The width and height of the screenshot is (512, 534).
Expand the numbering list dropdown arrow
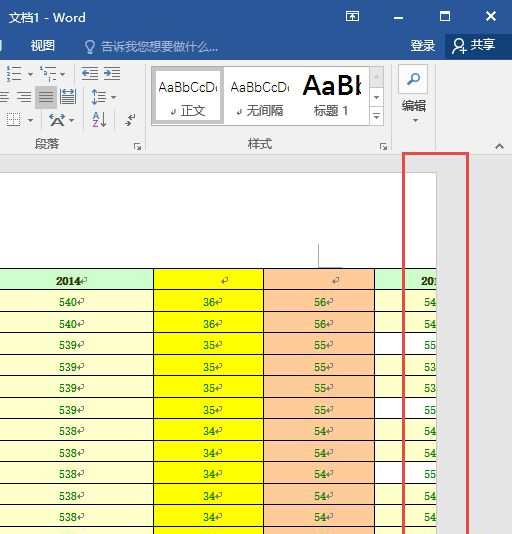30,74
